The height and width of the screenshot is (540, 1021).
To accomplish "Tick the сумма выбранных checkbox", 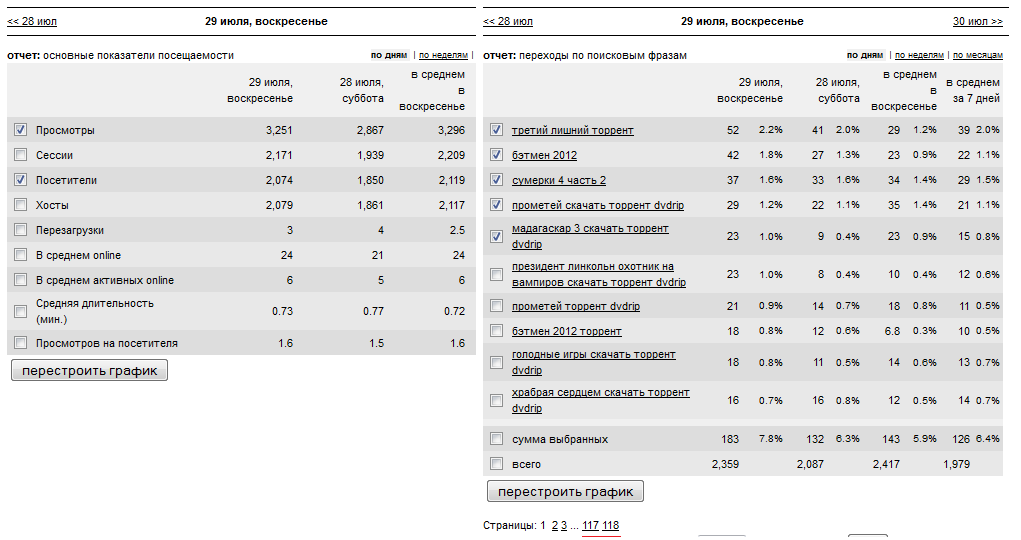I will click(x=497, y=439).
